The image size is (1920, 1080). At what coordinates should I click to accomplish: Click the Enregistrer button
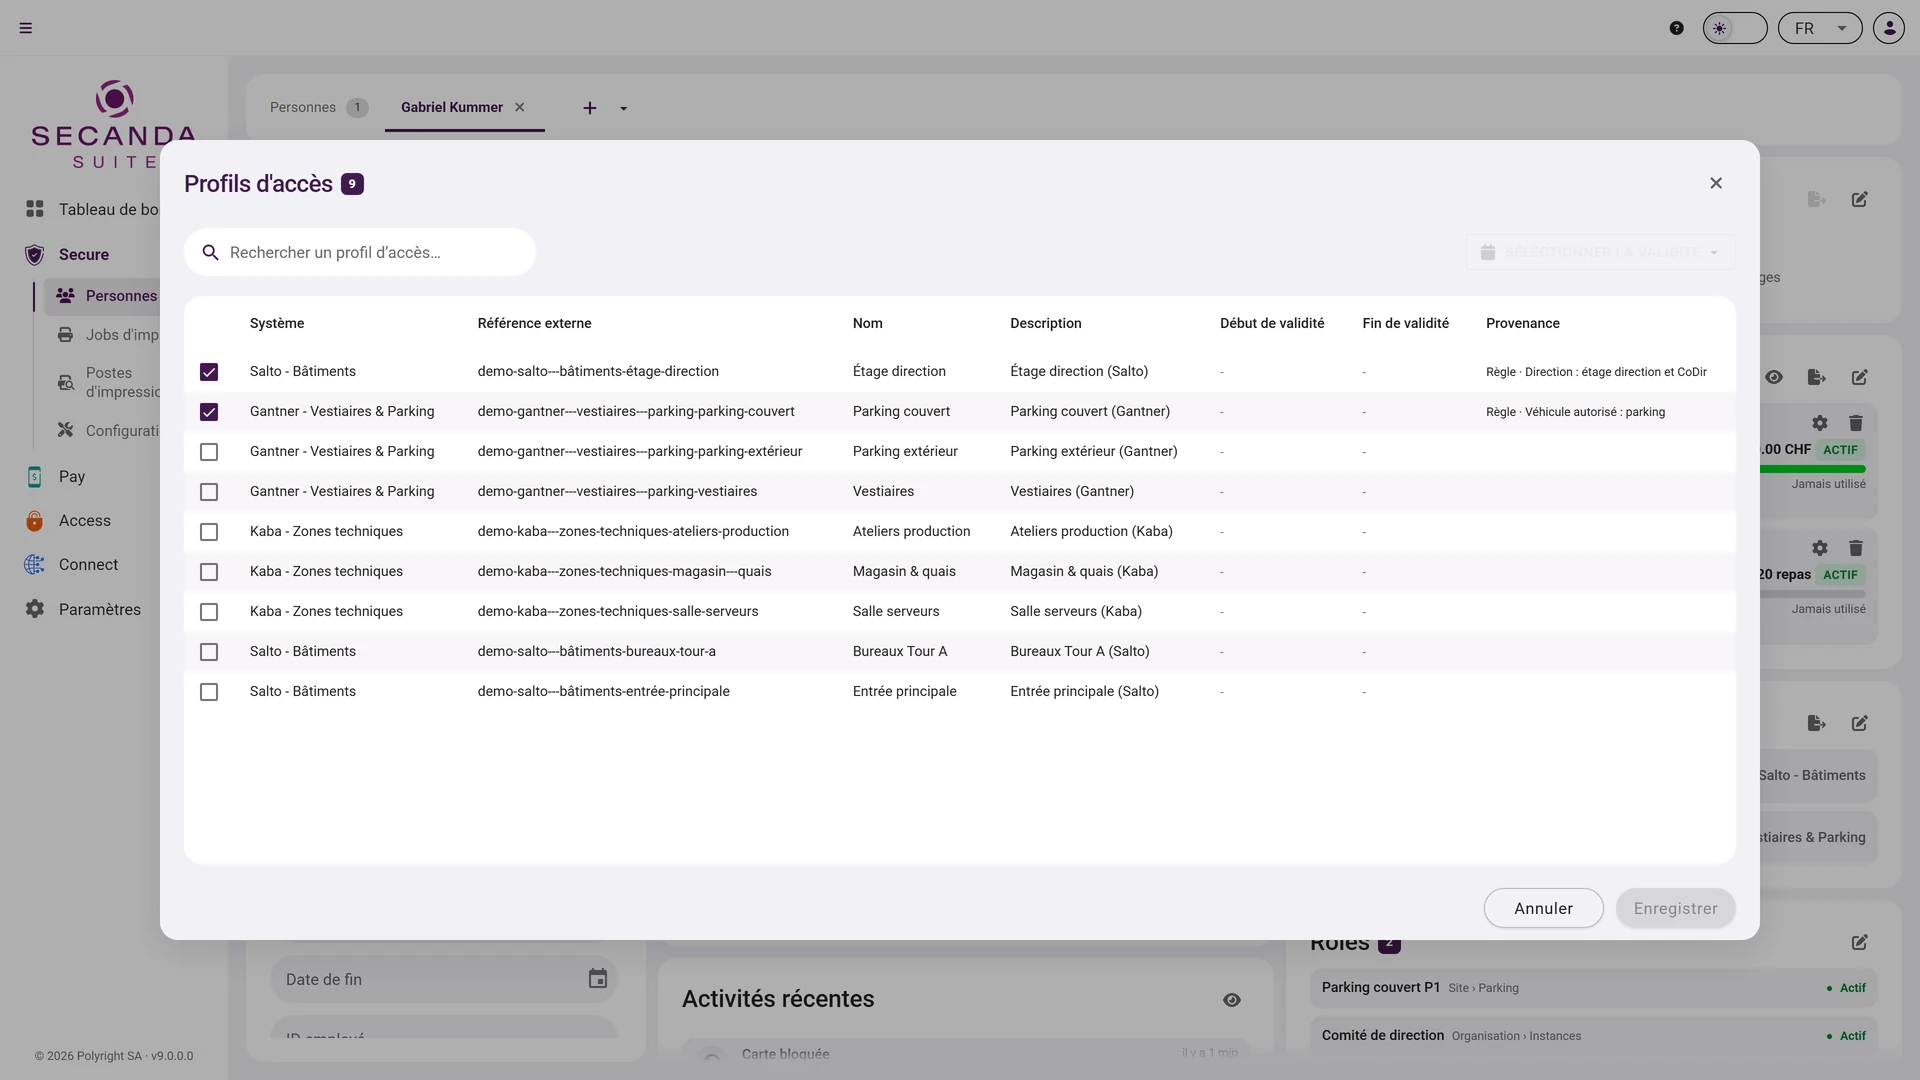pos(1675,908)
